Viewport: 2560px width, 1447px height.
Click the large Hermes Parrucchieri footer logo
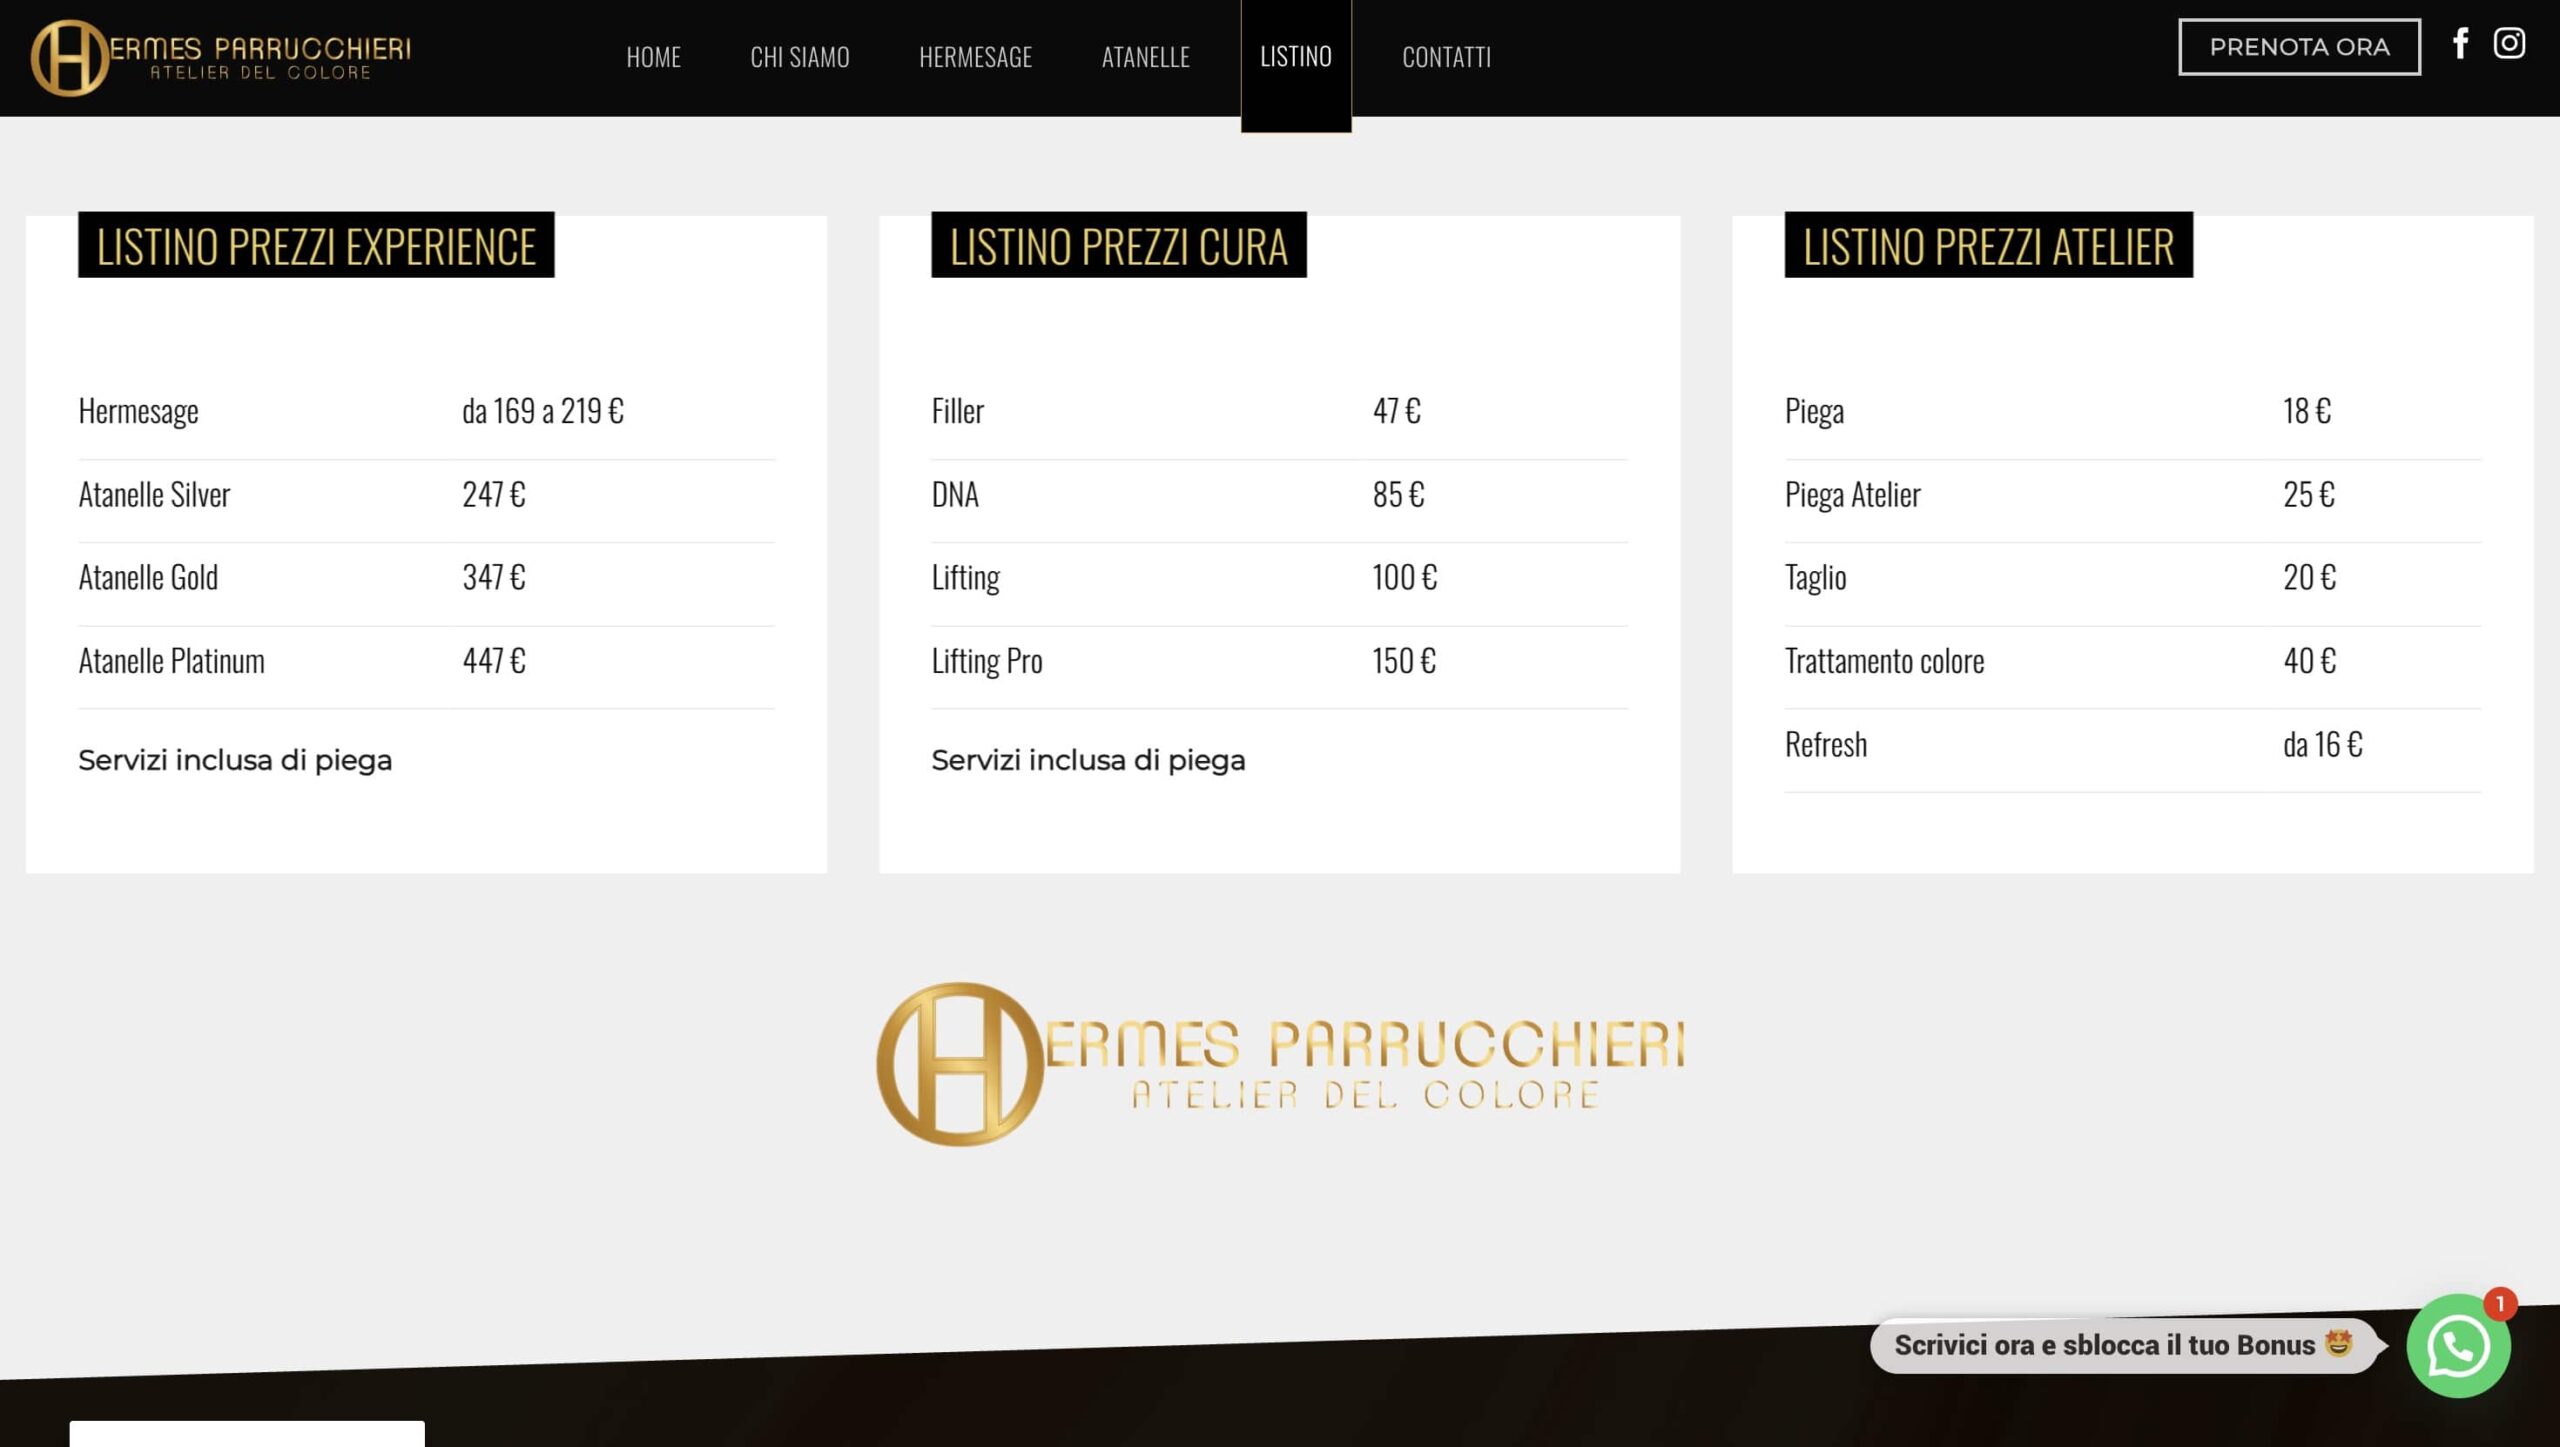click(1280, 1063)
